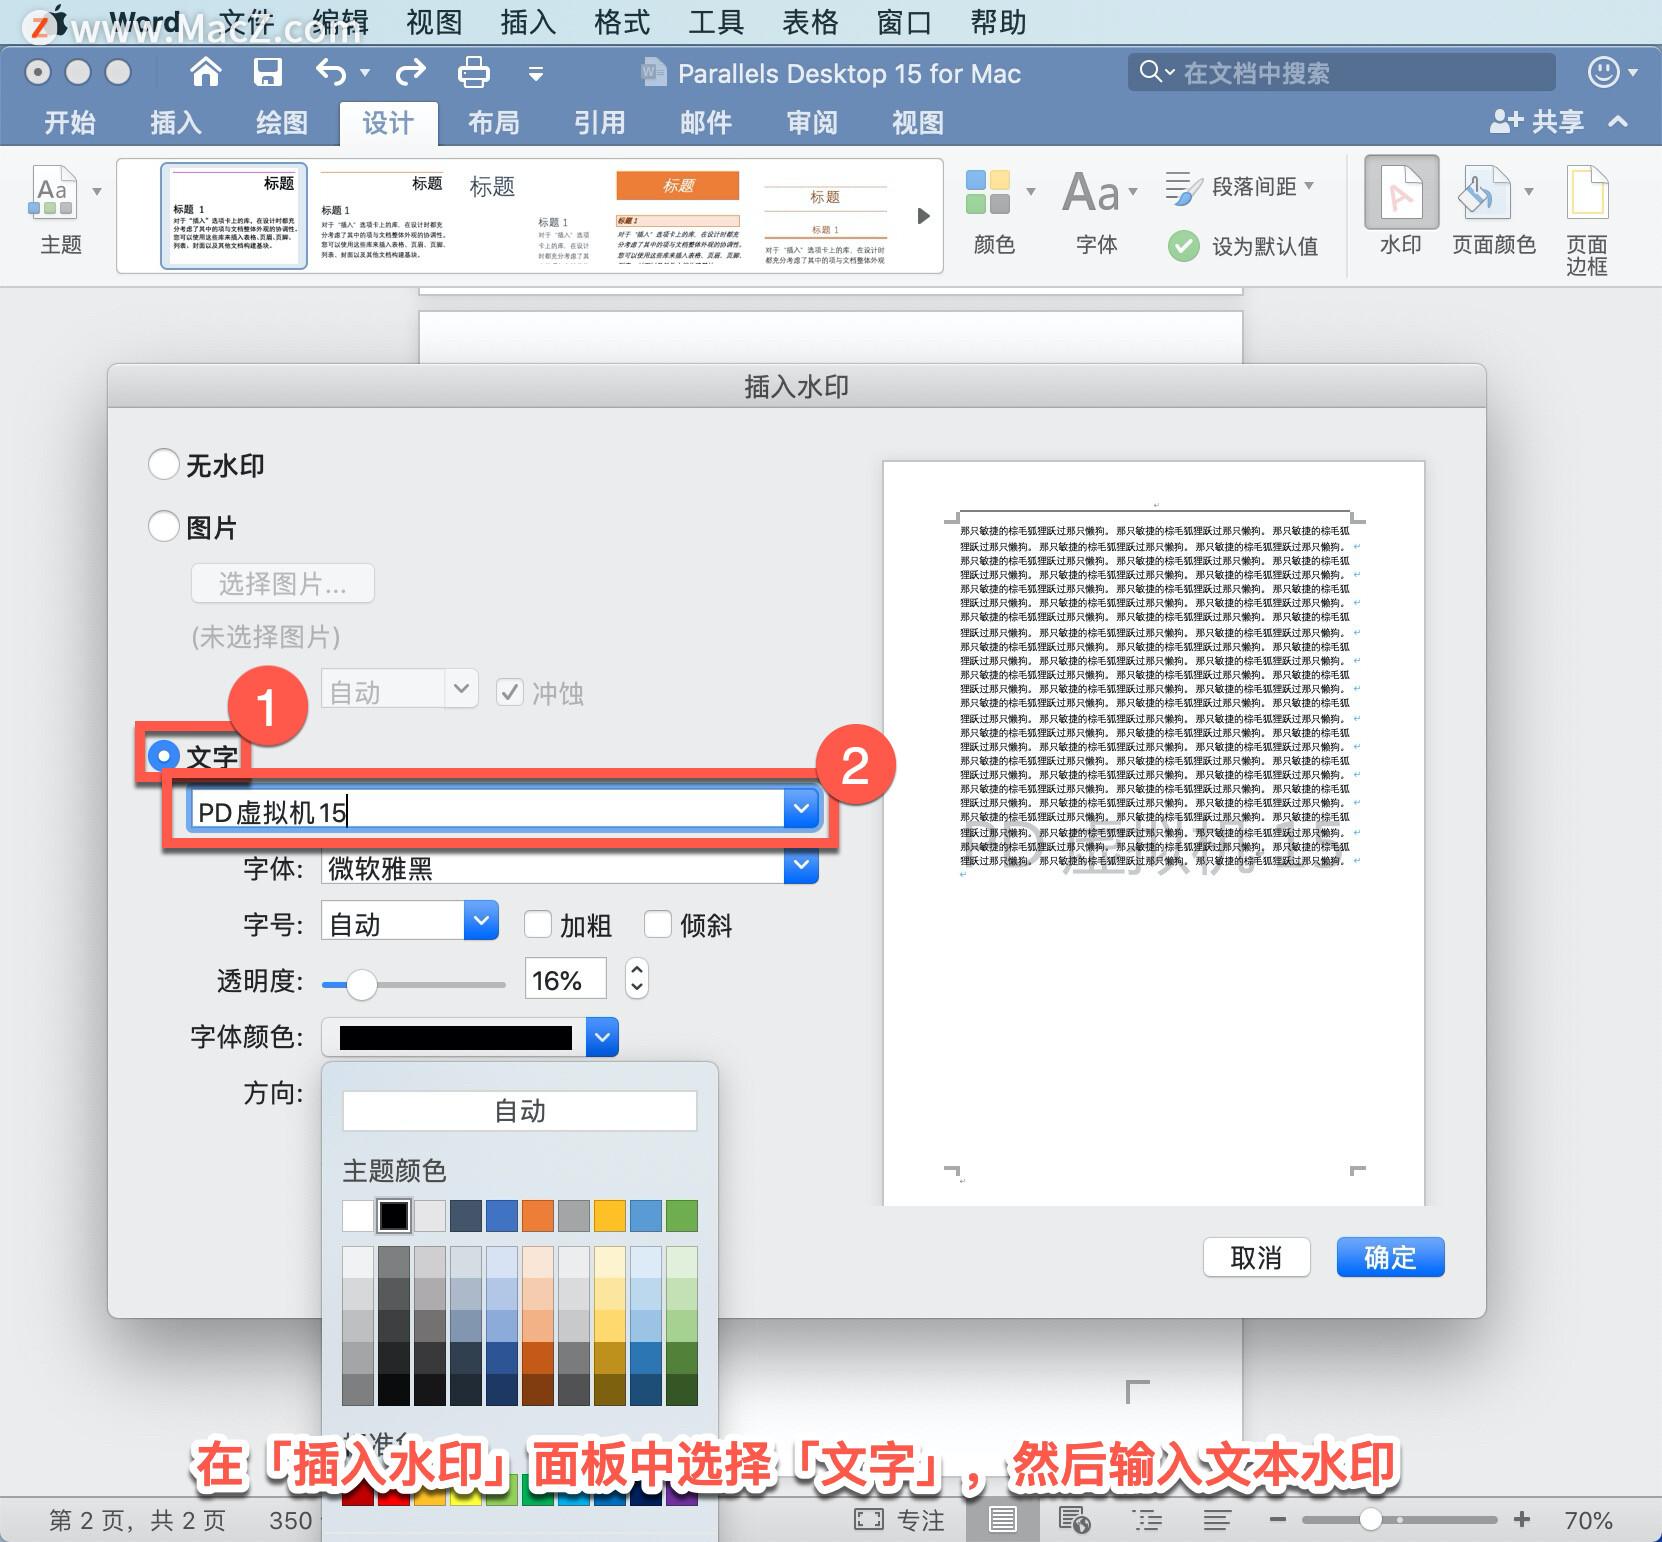The width and height of the screenshot is (1662, 1542).
Task: Click the 确定 (OK) button
Action: click(1389, 1257)
